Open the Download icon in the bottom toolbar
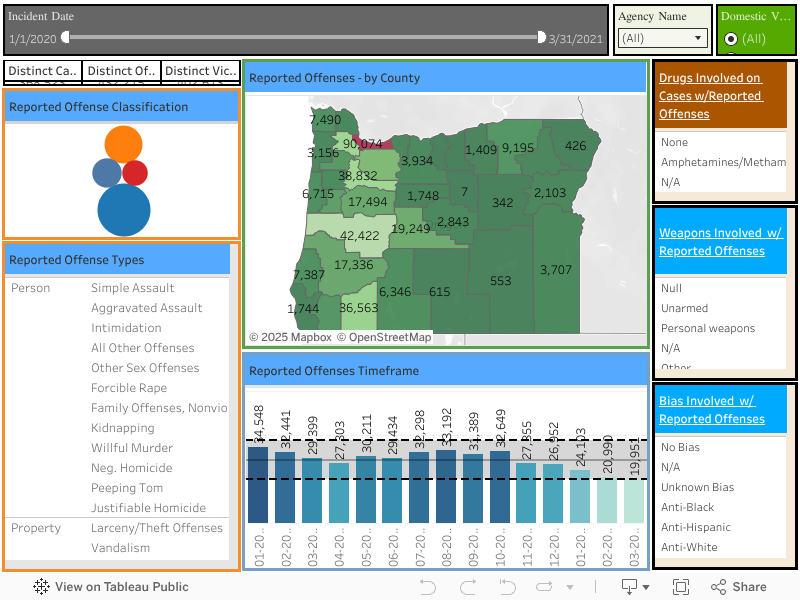 pos(630,587)
